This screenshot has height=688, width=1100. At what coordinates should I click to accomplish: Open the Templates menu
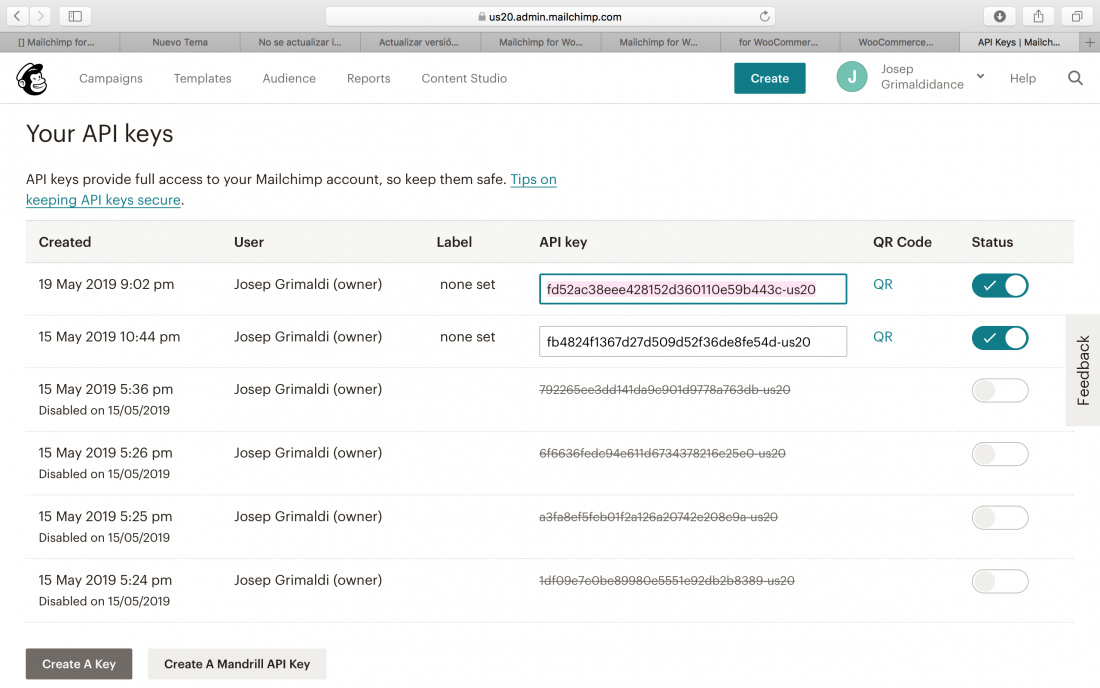coord(203,79)
